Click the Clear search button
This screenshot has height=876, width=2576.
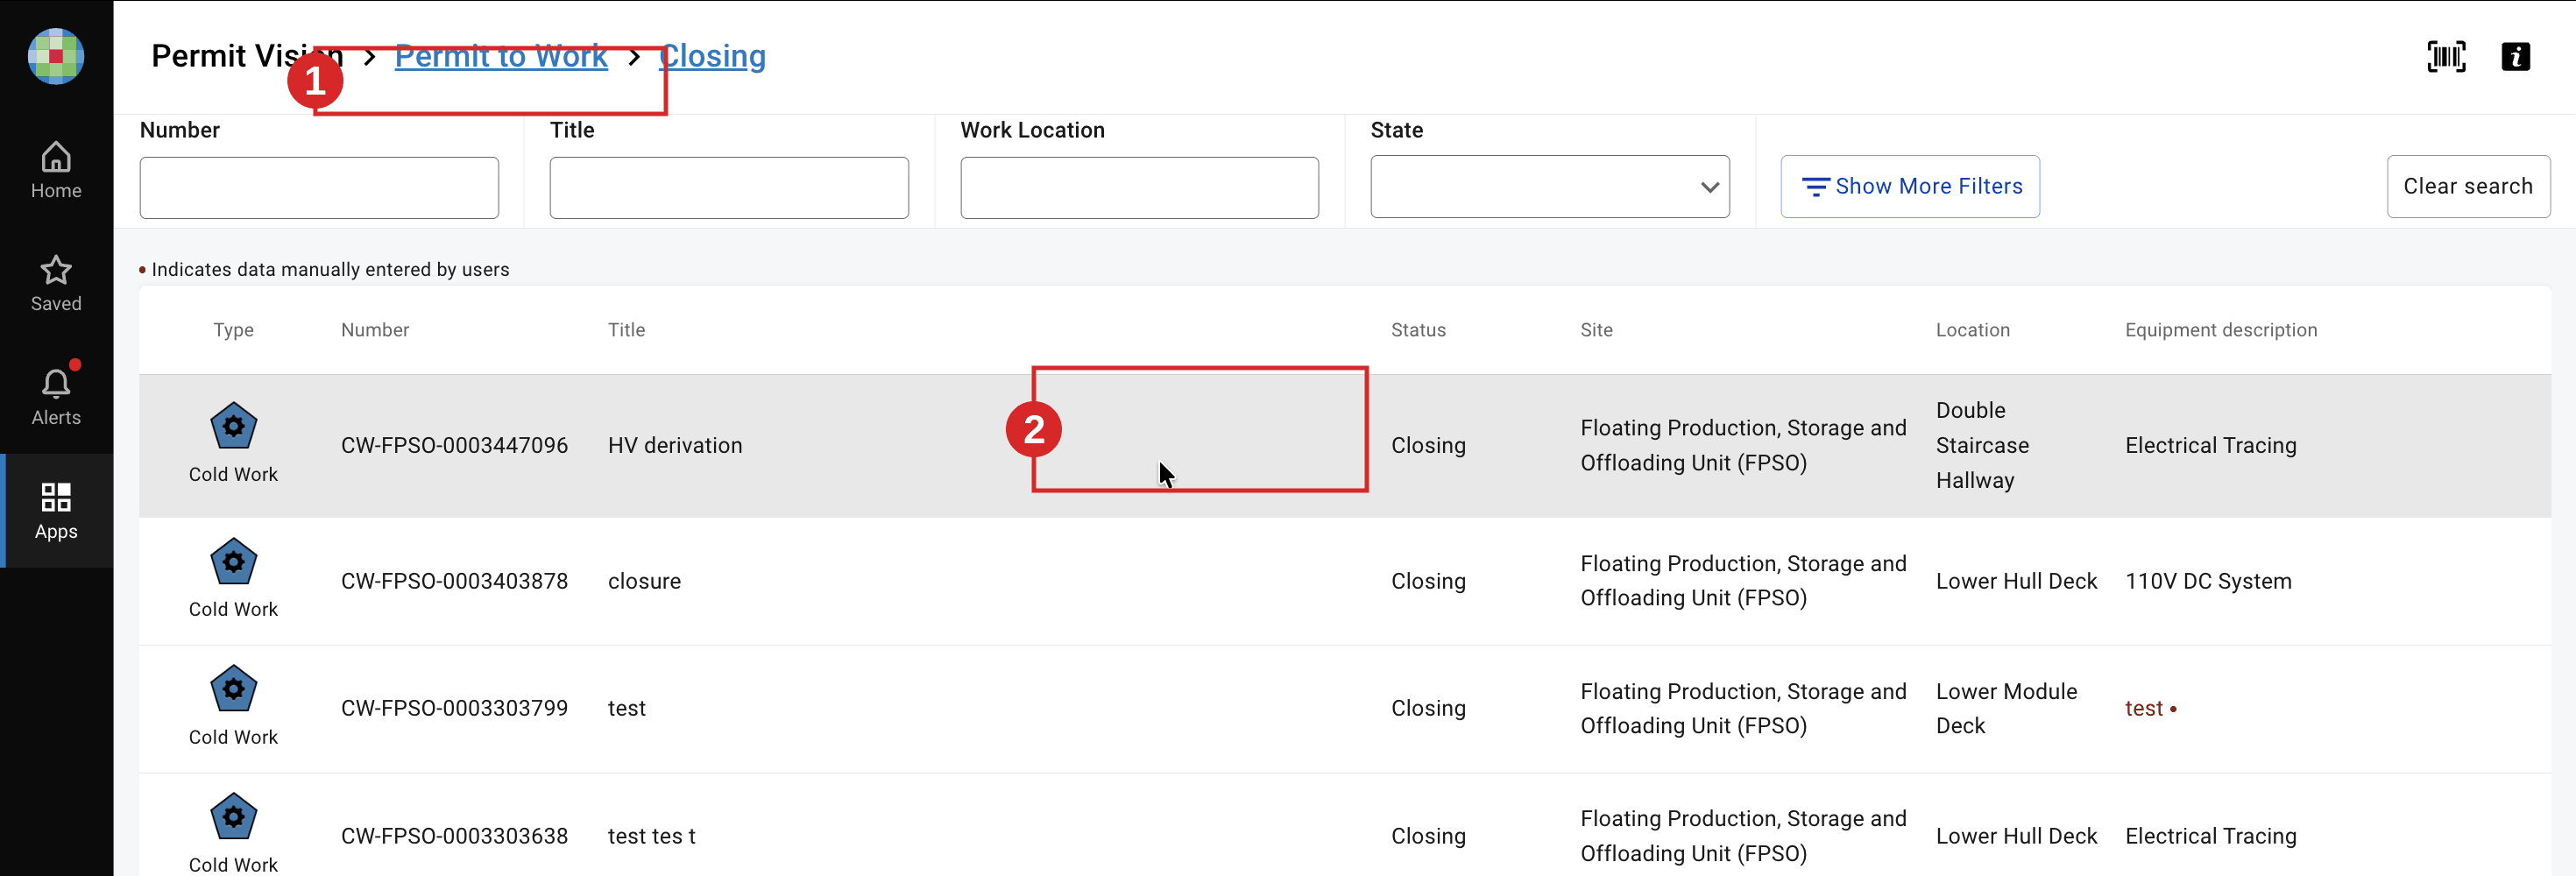point(2468,187)
